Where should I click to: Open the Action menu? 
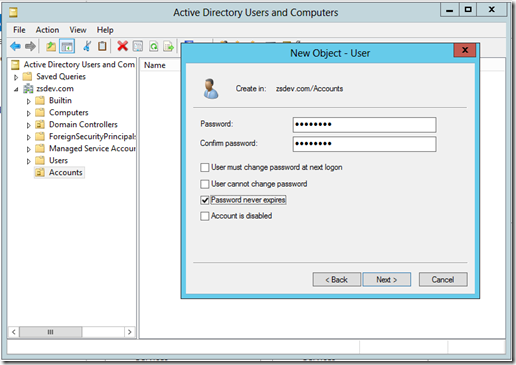click(47, 30)
